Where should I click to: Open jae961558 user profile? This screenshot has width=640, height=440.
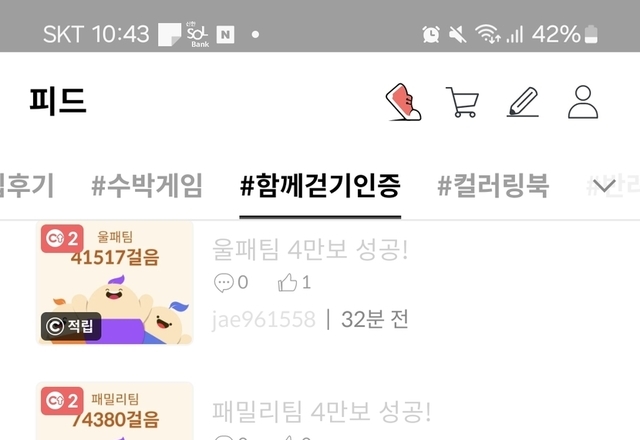pos(264,319)
